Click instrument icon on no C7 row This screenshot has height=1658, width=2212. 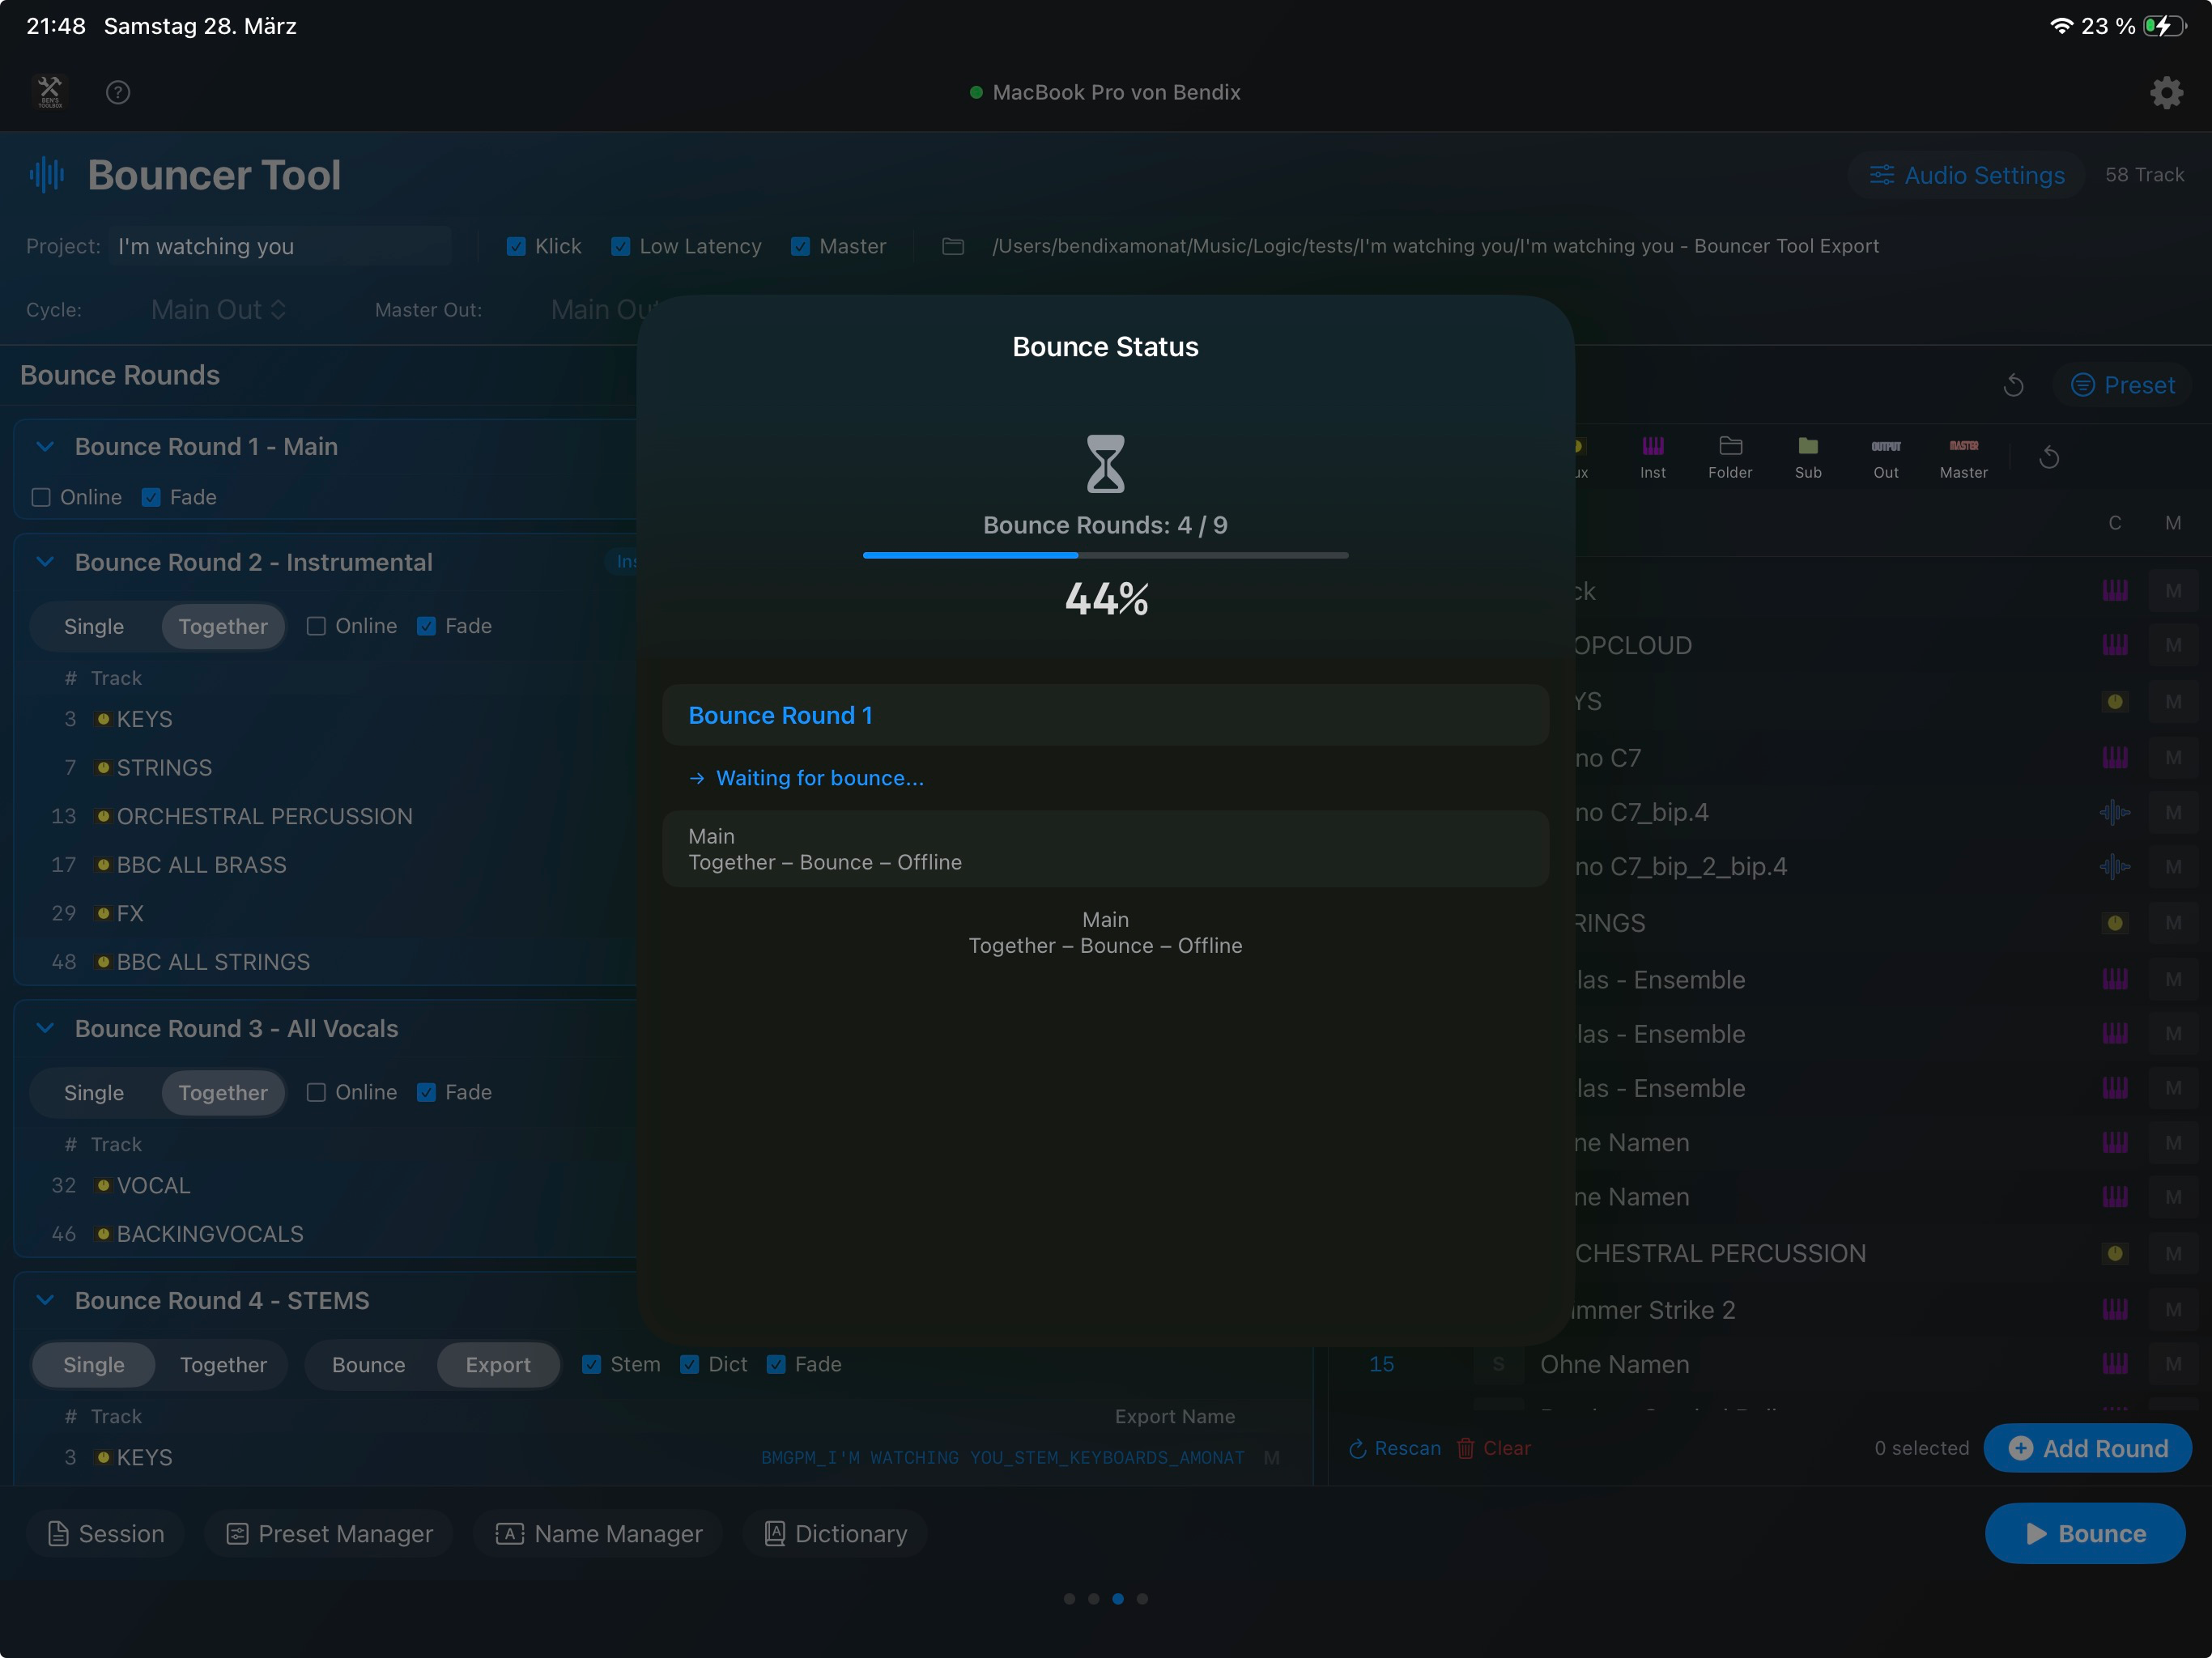(x=2115, y=757)
